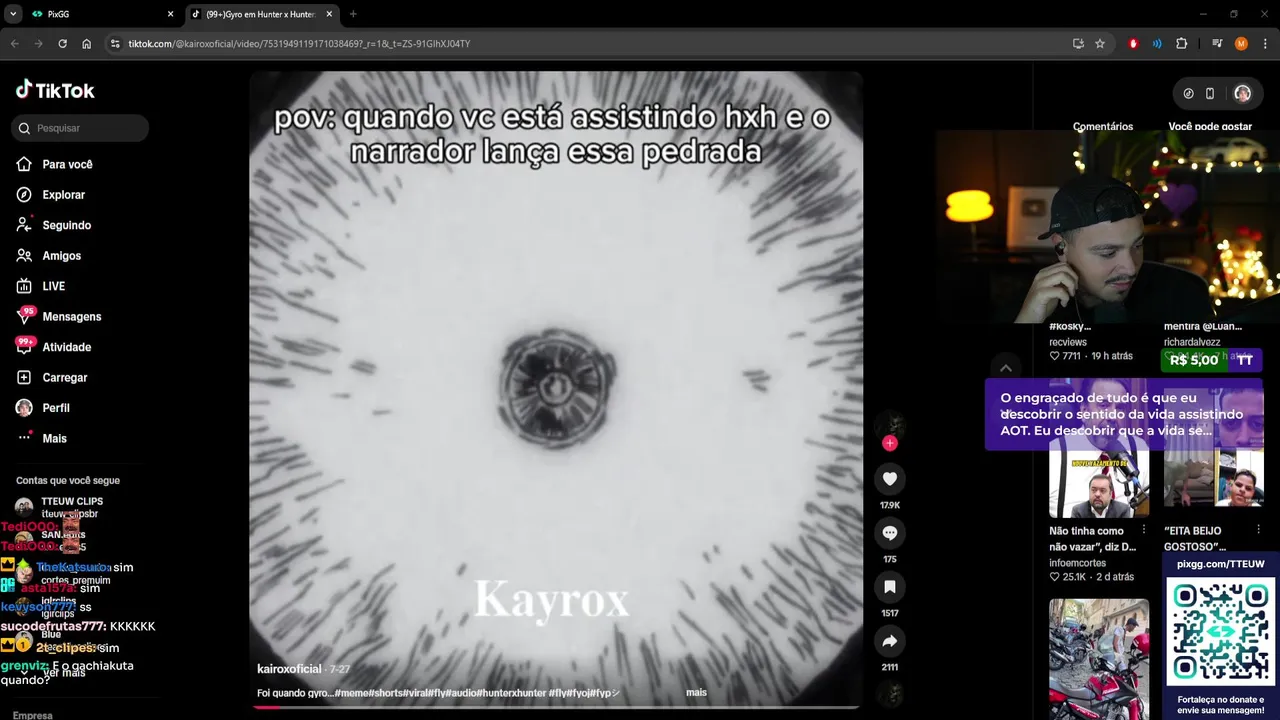The height and width of the screenshot is (720, 1280).
Task: Go to the previous video with the up arrow
Action: click(1006, 368)
